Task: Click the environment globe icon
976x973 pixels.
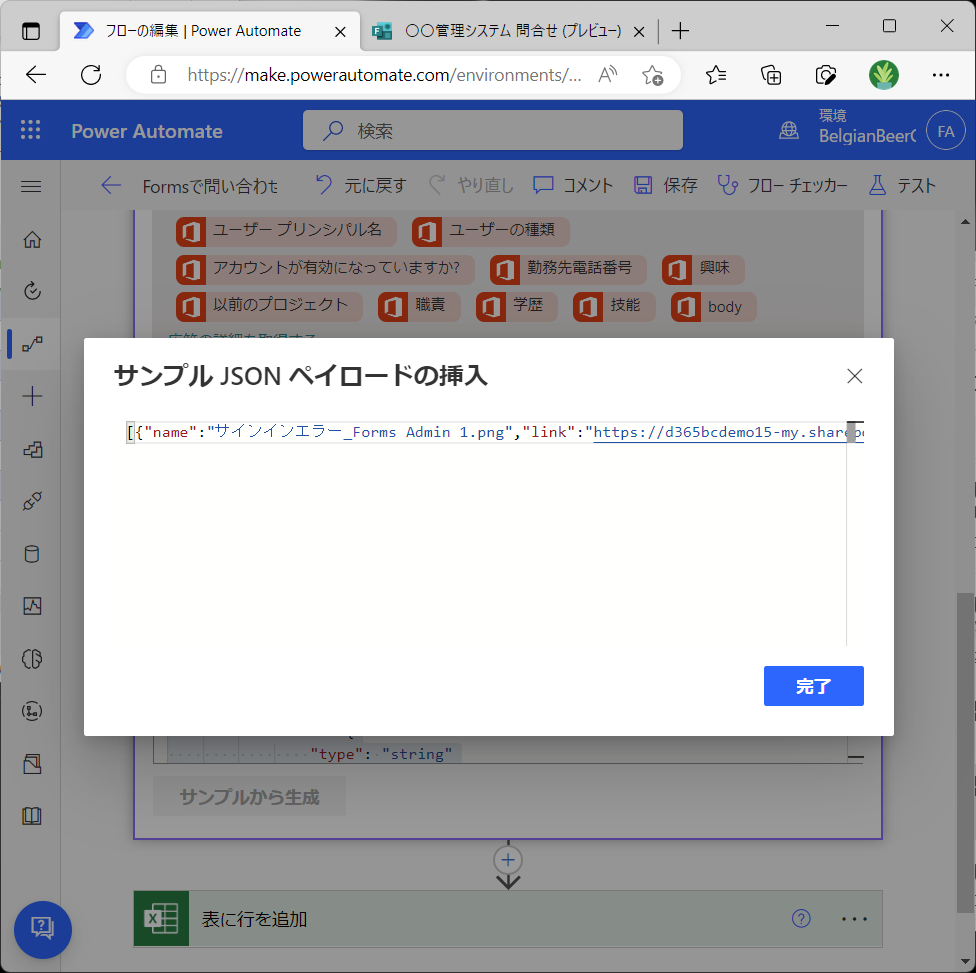Action: click(789, 130)
